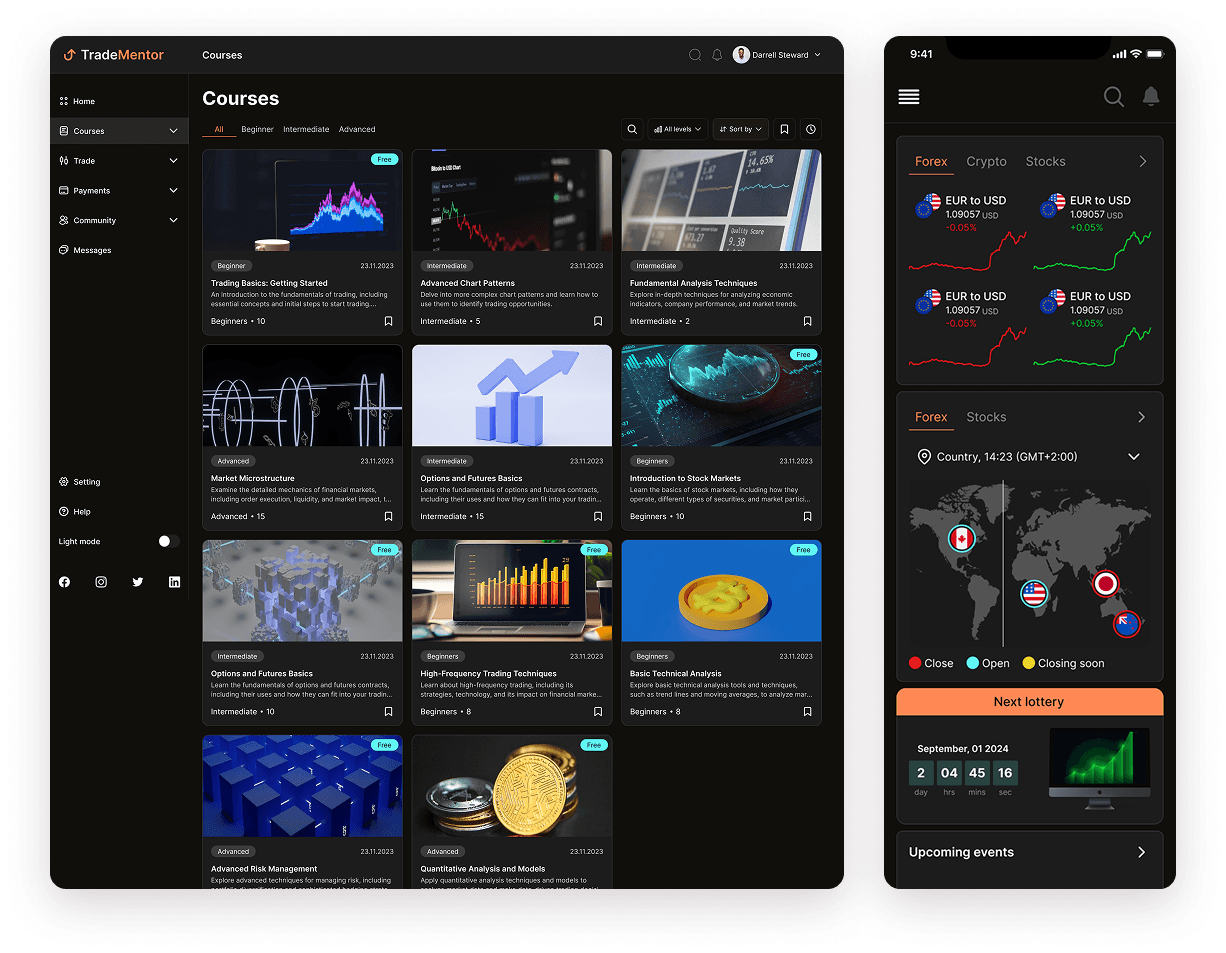Open the All levels dropdown
1226x953 pixels.
click(678, 129)
